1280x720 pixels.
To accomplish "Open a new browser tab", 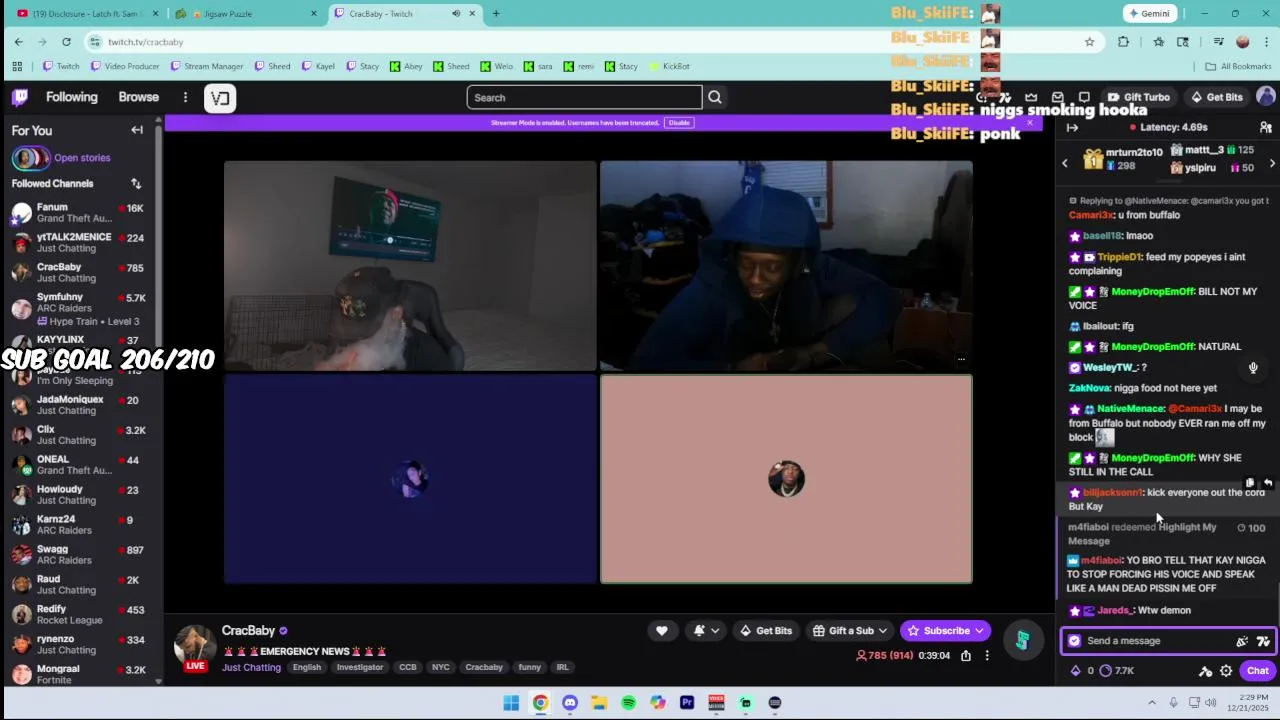I will coord(496,14).
